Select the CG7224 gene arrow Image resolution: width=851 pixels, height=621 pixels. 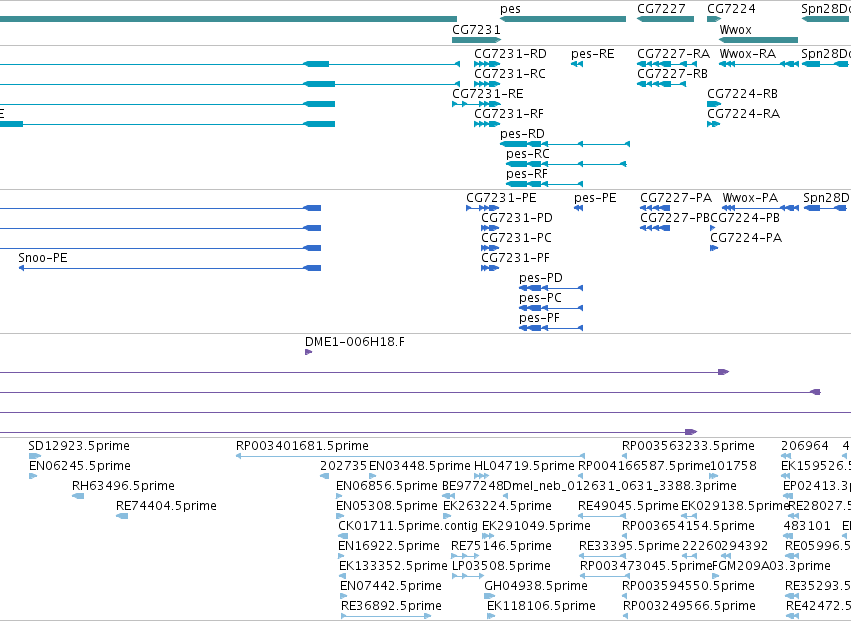tap(714, 19)
